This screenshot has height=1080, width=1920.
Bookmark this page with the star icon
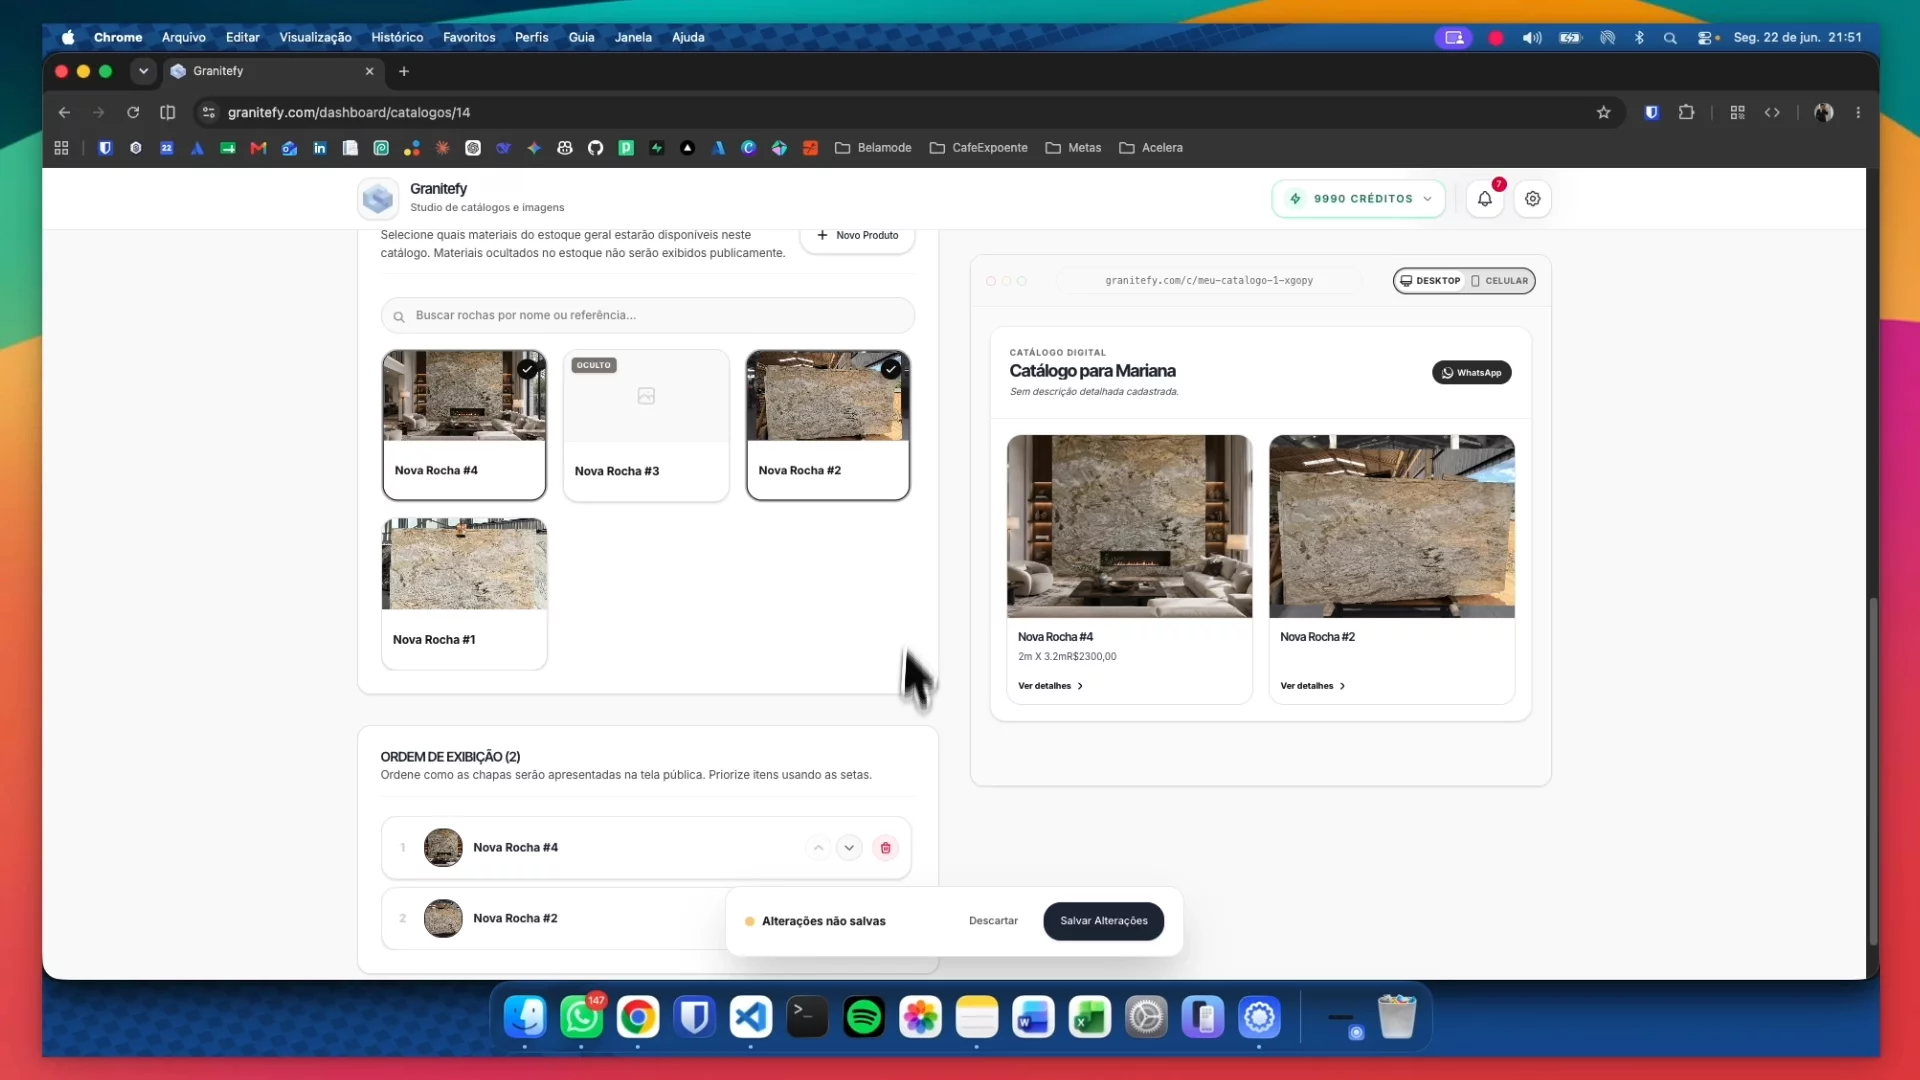[x=1604, y=113]
